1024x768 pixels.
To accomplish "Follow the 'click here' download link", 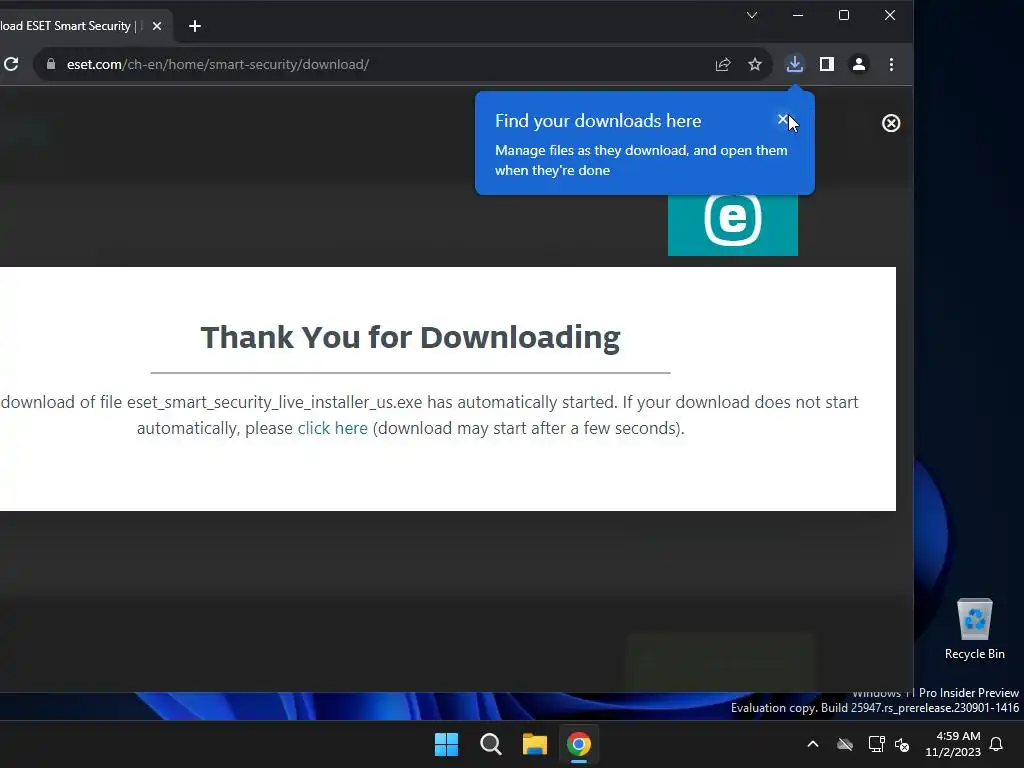I will [332, 428].
